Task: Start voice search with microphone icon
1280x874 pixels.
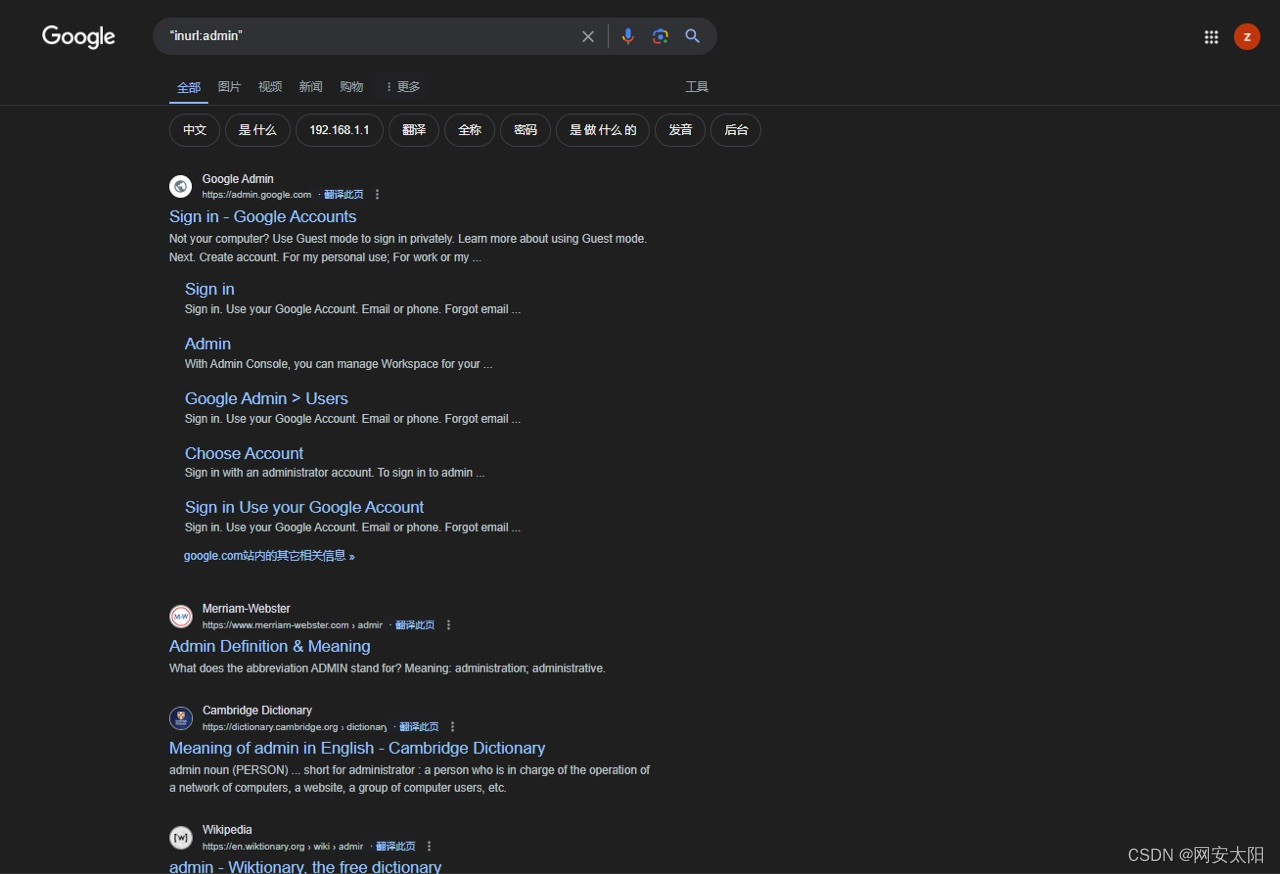Action: click(x=628, y=36)
